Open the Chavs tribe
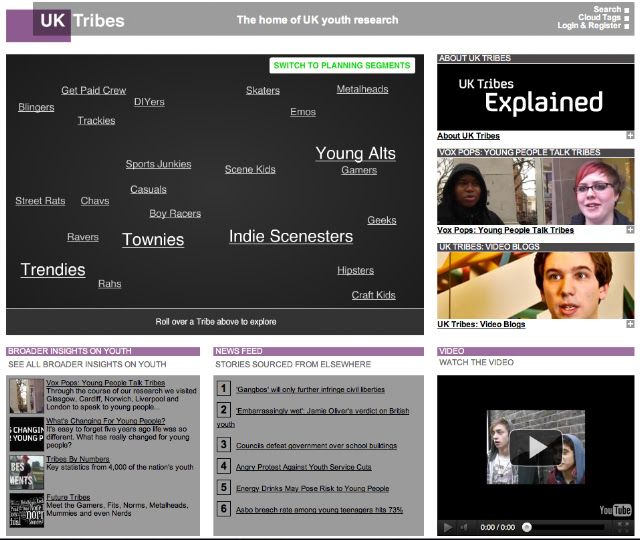Viewport: 640px width, 540px height. click(95, 201)
